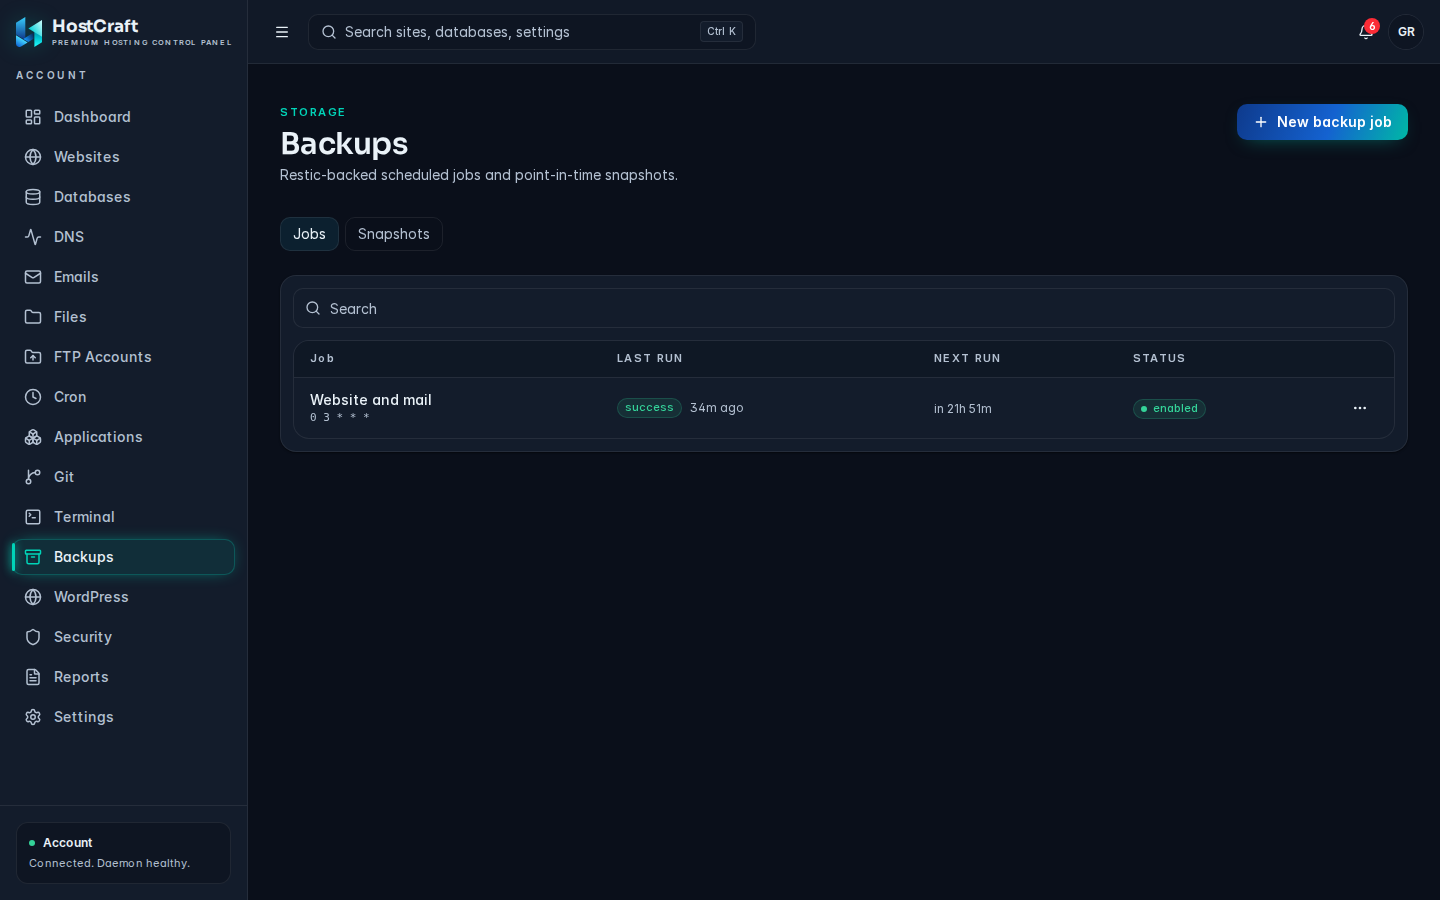Open the GR user avatar menu
The width and height of the screenshot is (1440, 900).
pyautogui.click(x=1406, y=32)
